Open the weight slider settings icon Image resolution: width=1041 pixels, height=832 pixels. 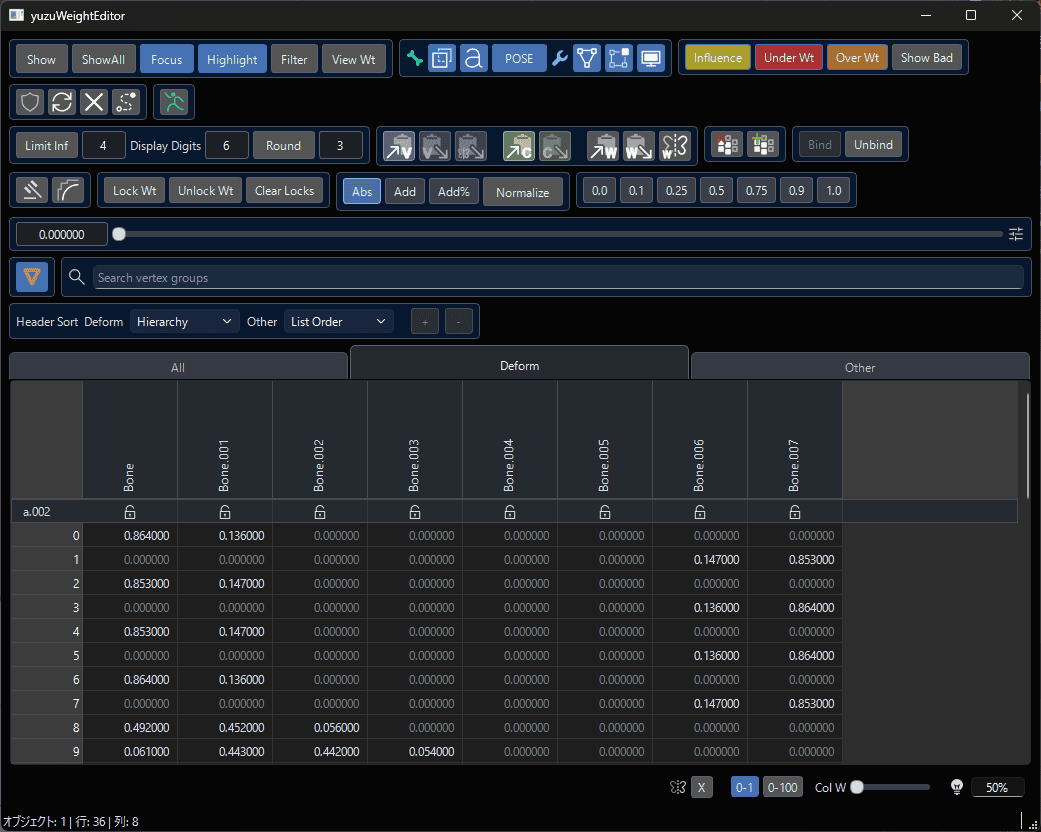[x=1016, y=234]
